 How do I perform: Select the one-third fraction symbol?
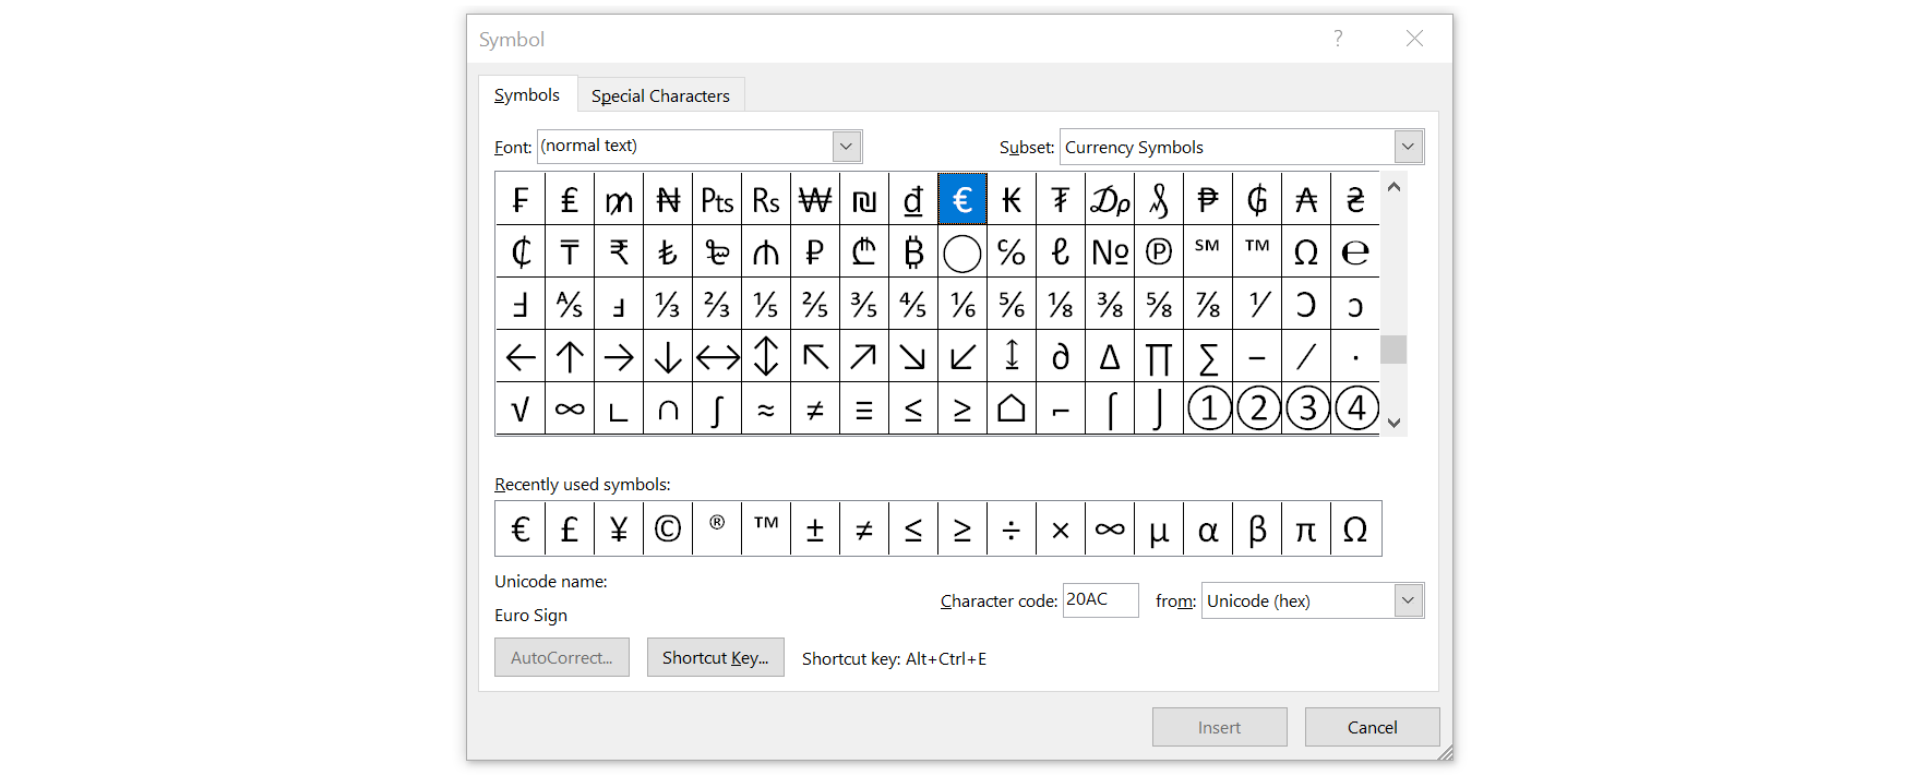(x=668, y=304)
